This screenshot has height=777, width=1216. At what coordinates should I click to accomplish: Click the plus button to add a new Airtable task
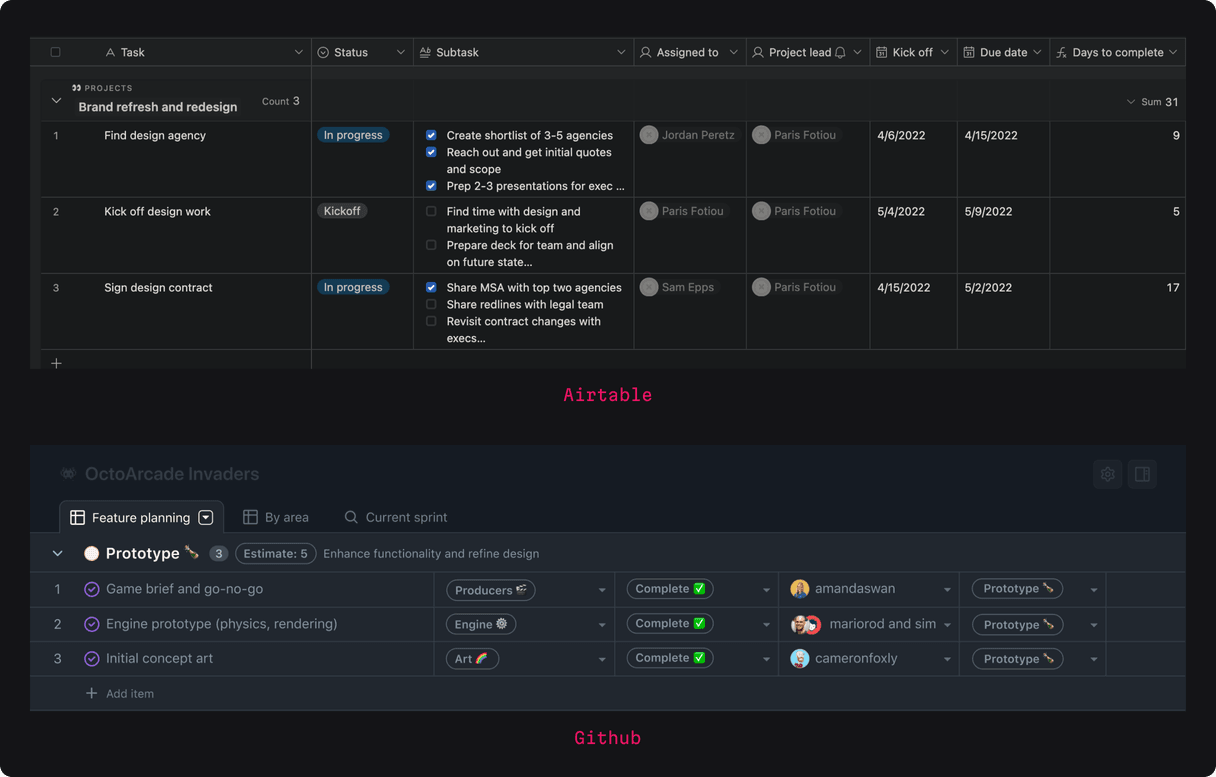click(56, 363)
